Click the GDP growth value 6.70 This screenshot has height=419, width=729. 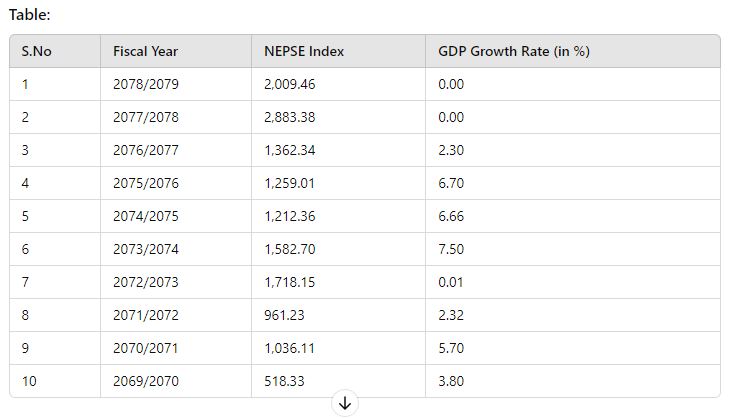pos(451,183)
